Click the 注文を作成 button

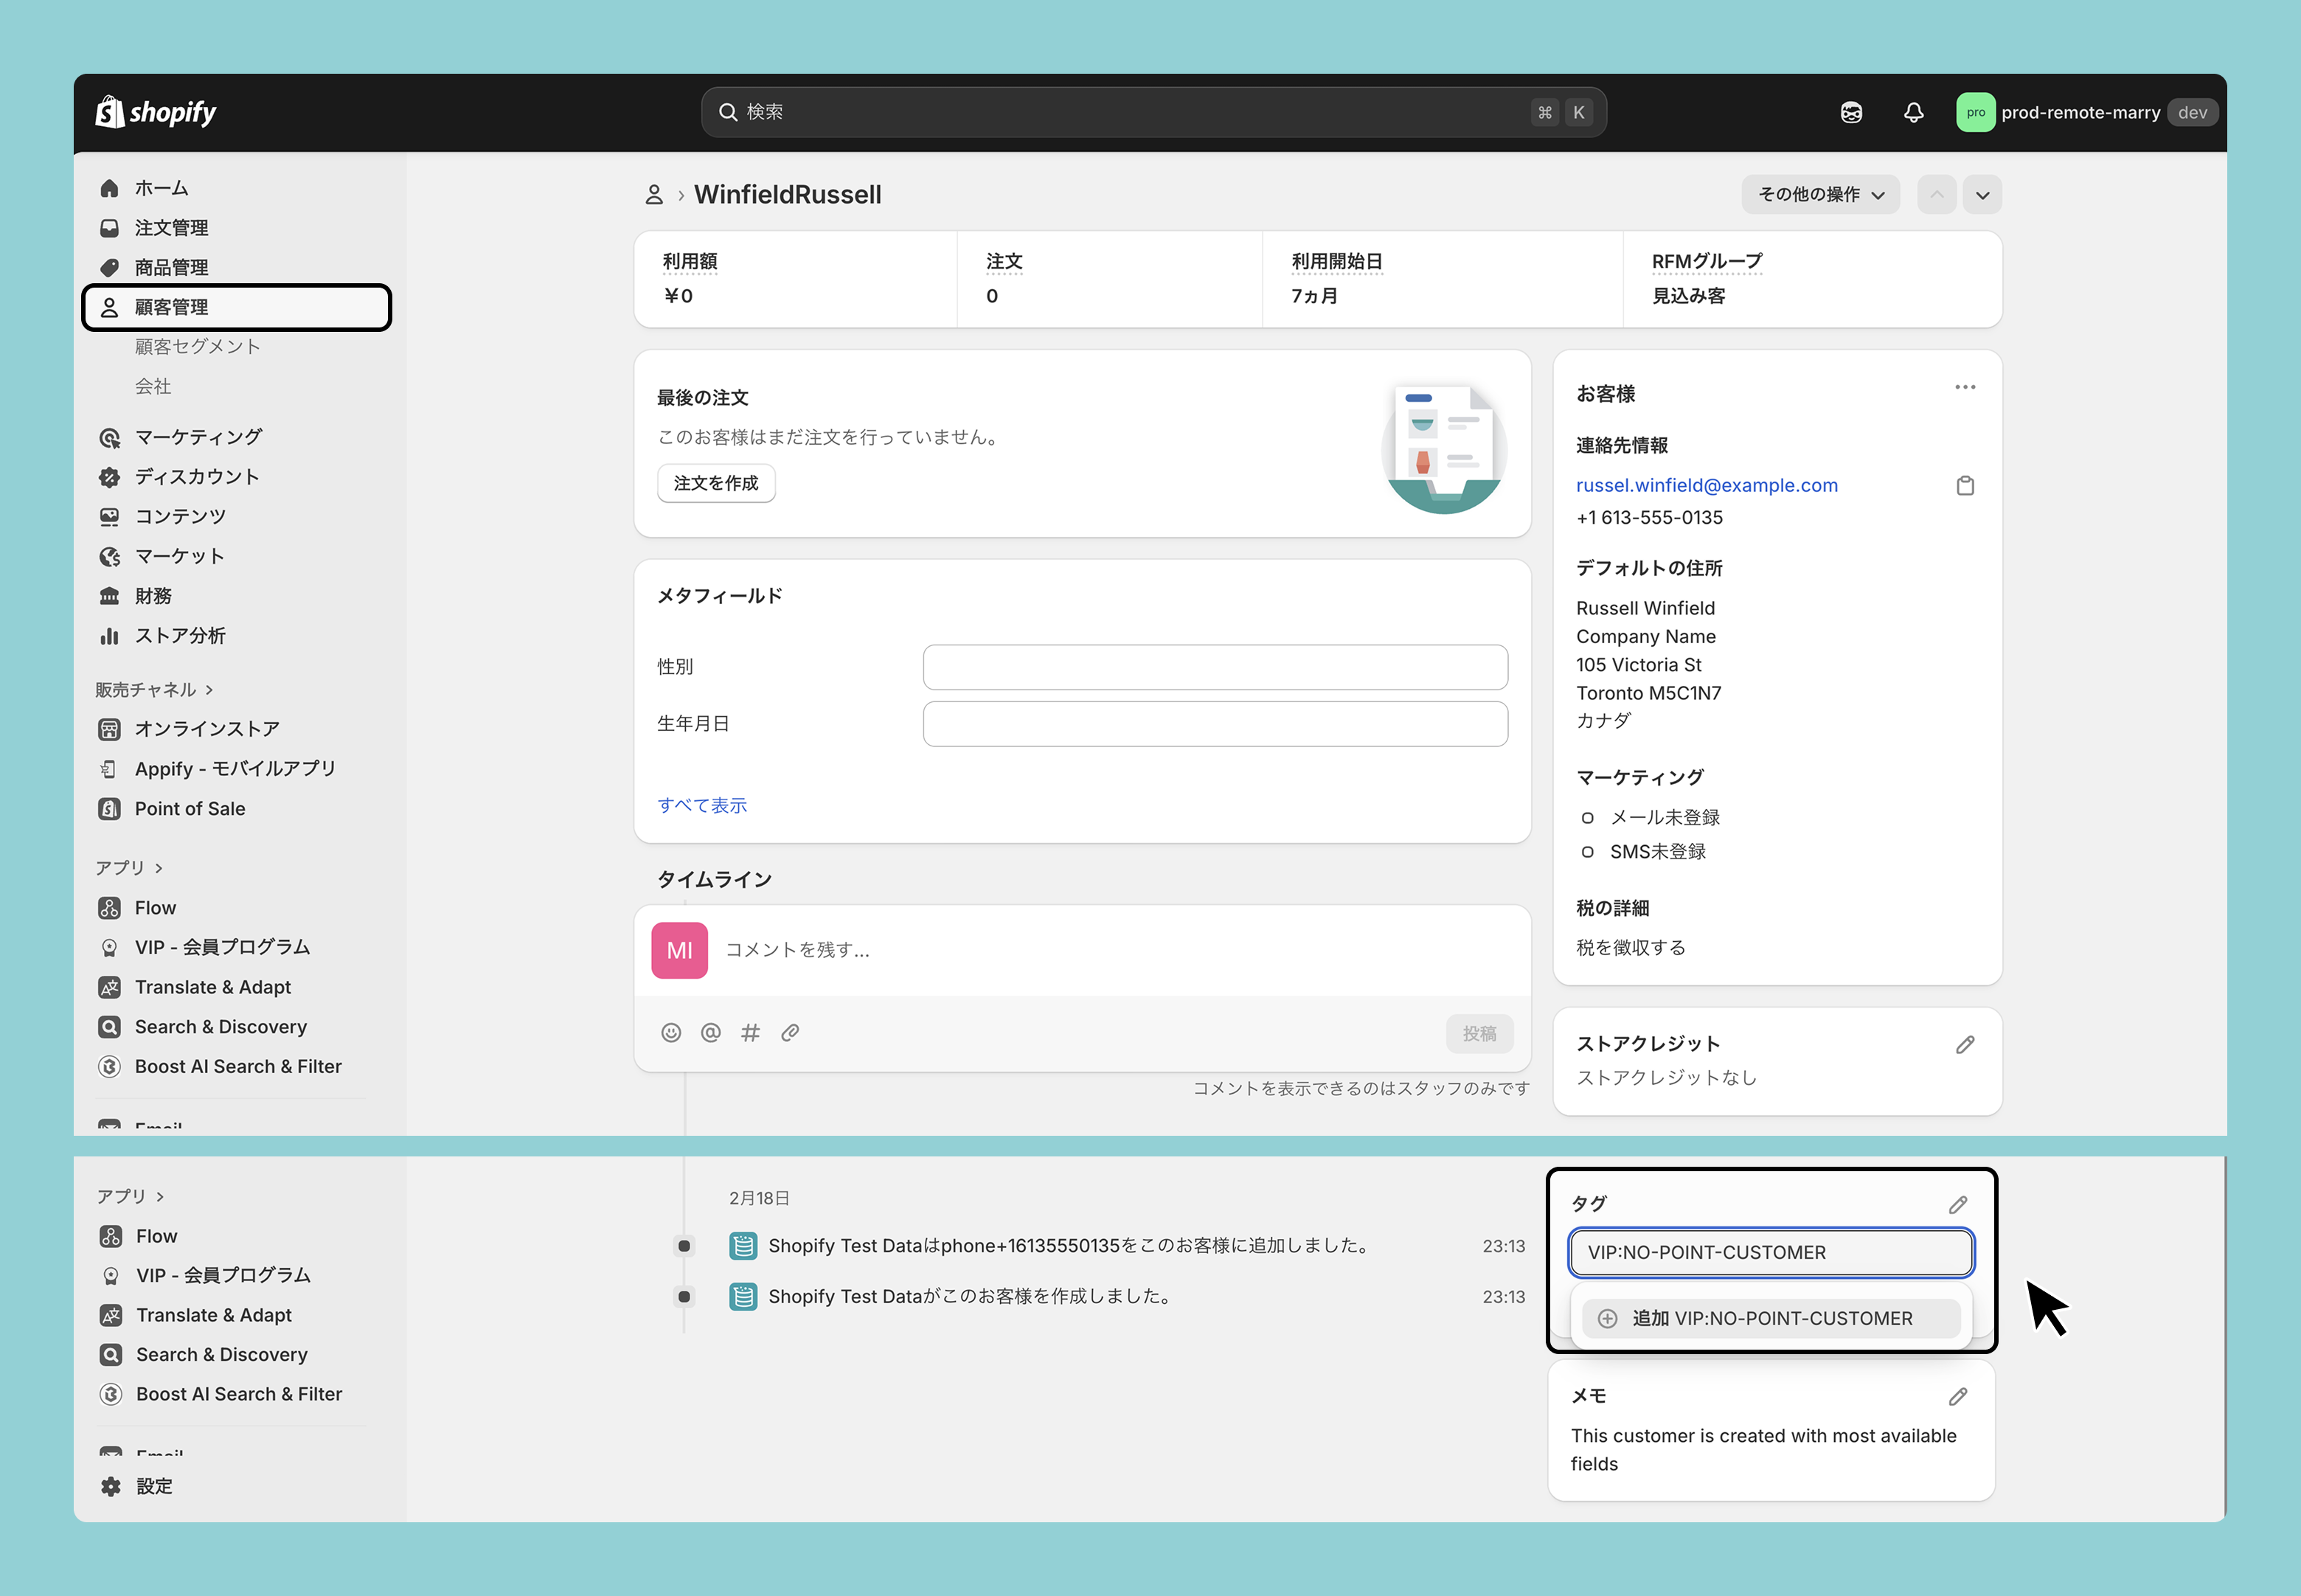[x=716, y=484]
